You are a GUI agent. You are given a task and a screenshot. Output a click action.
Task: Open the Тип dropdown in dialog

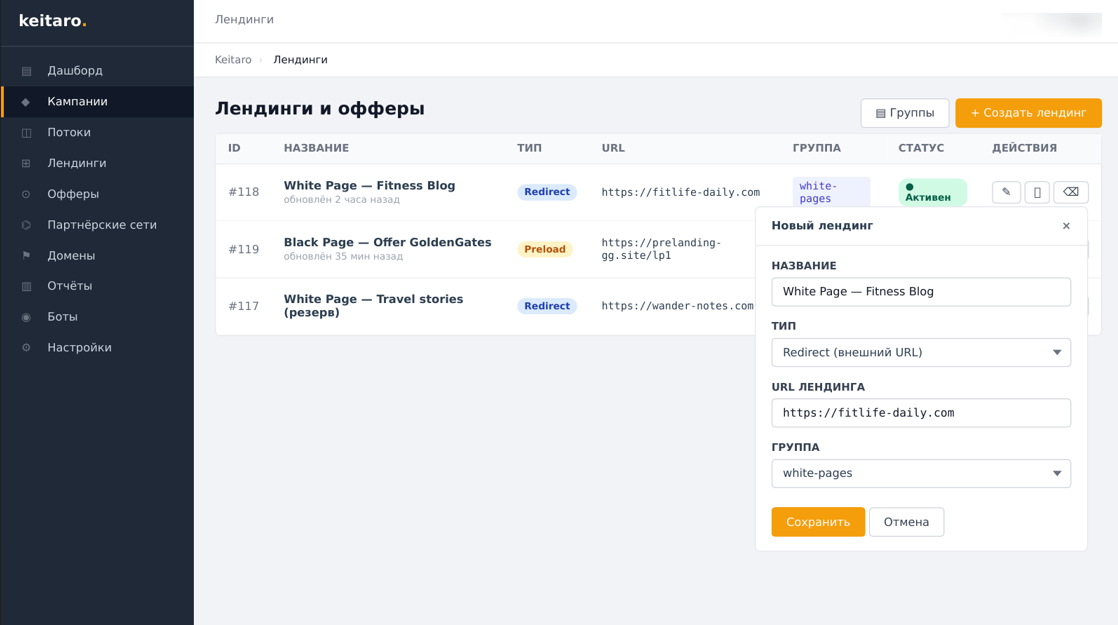[920, 352]
